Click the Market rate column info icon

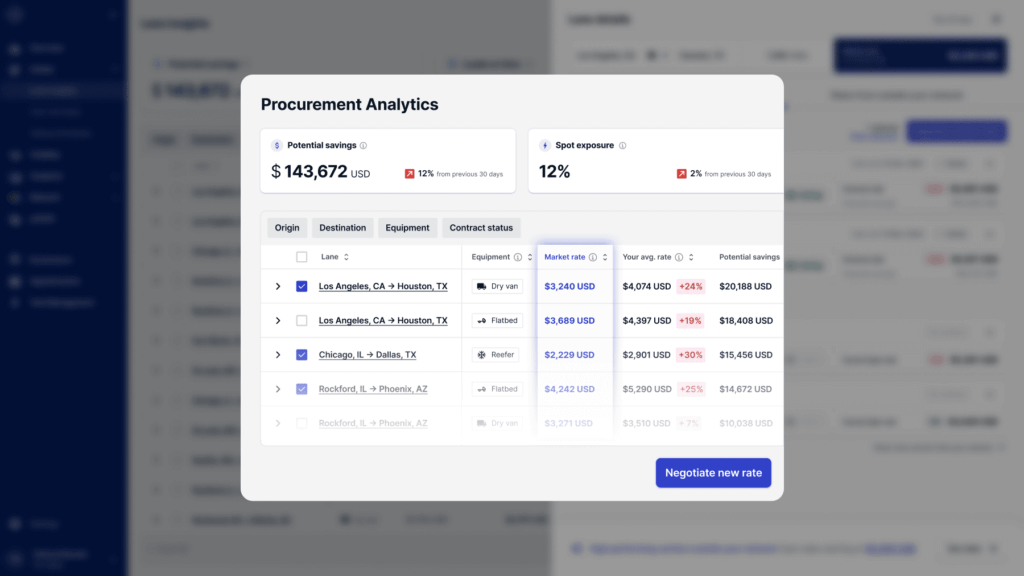point(593,257)
